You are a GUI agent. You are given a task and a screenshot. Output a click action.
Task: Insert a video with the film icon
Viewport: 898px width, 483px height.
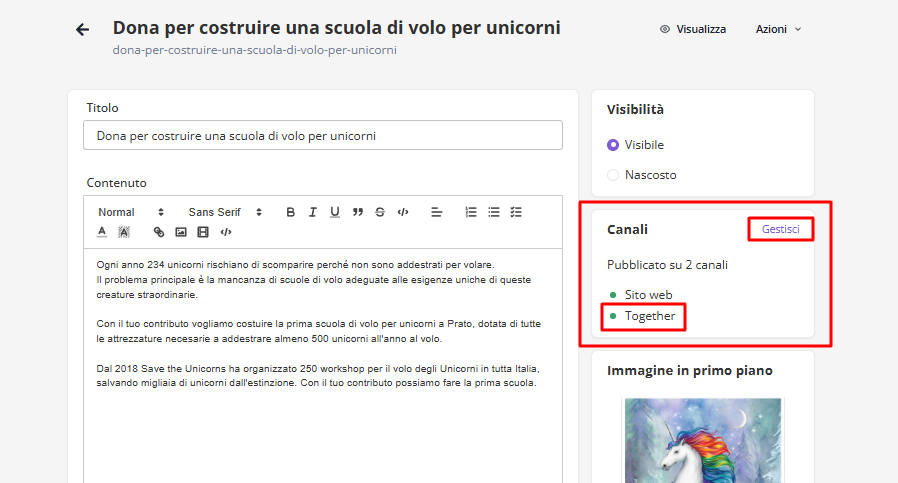203,232
